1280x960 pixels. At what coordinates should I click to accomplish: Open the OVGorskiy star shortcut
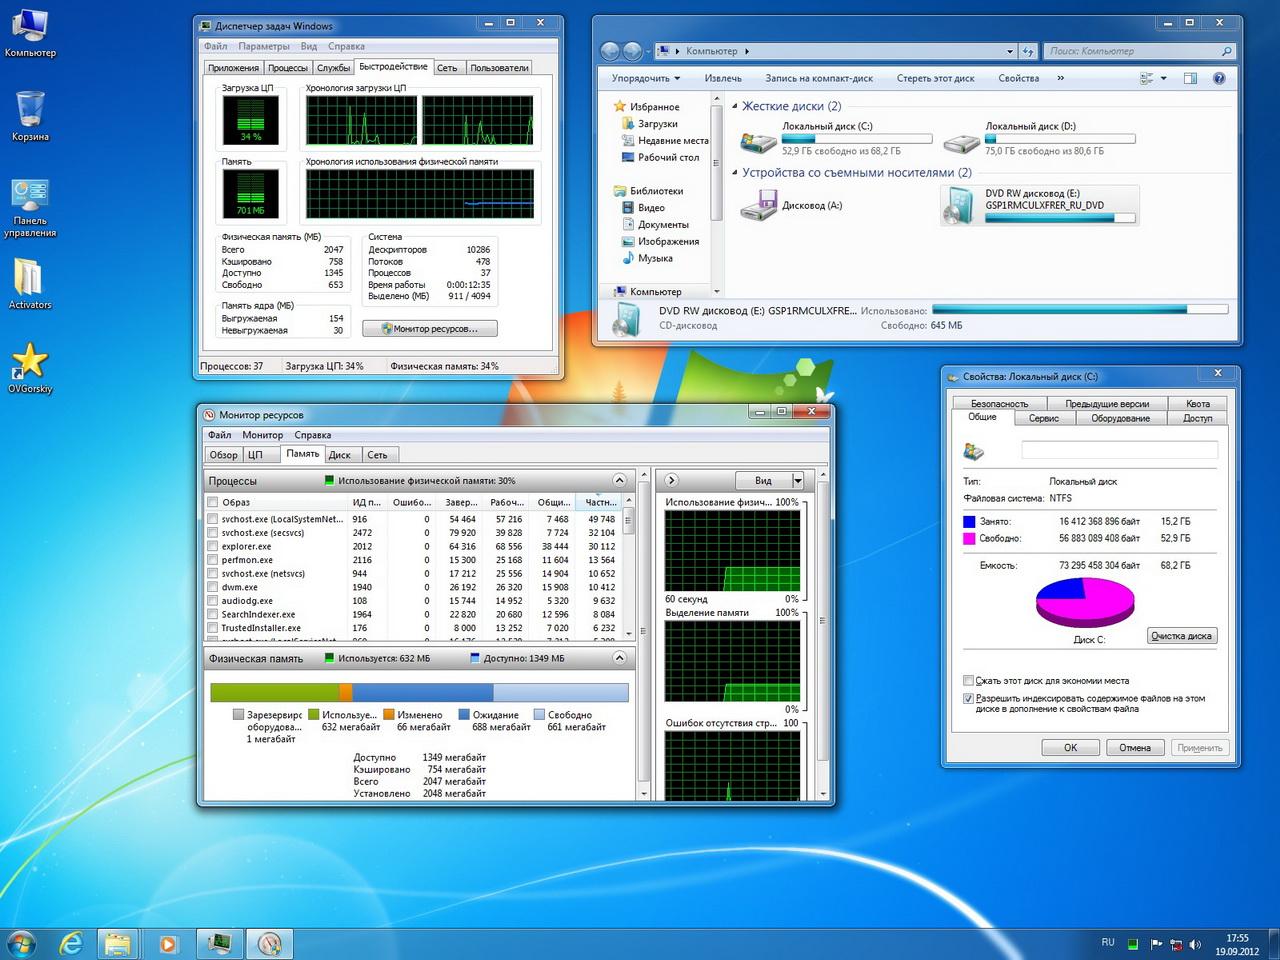point(30,366)
